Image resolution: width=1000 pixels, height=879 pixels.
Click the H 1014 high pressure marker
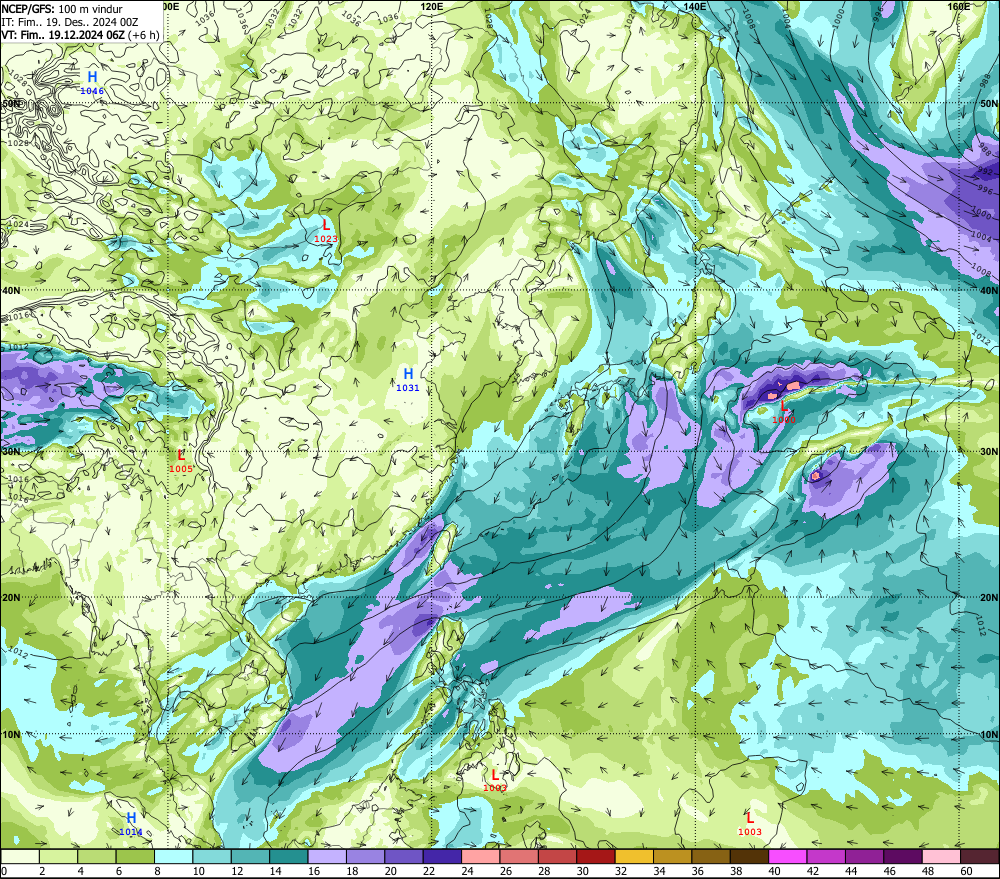tap(131, 823)
